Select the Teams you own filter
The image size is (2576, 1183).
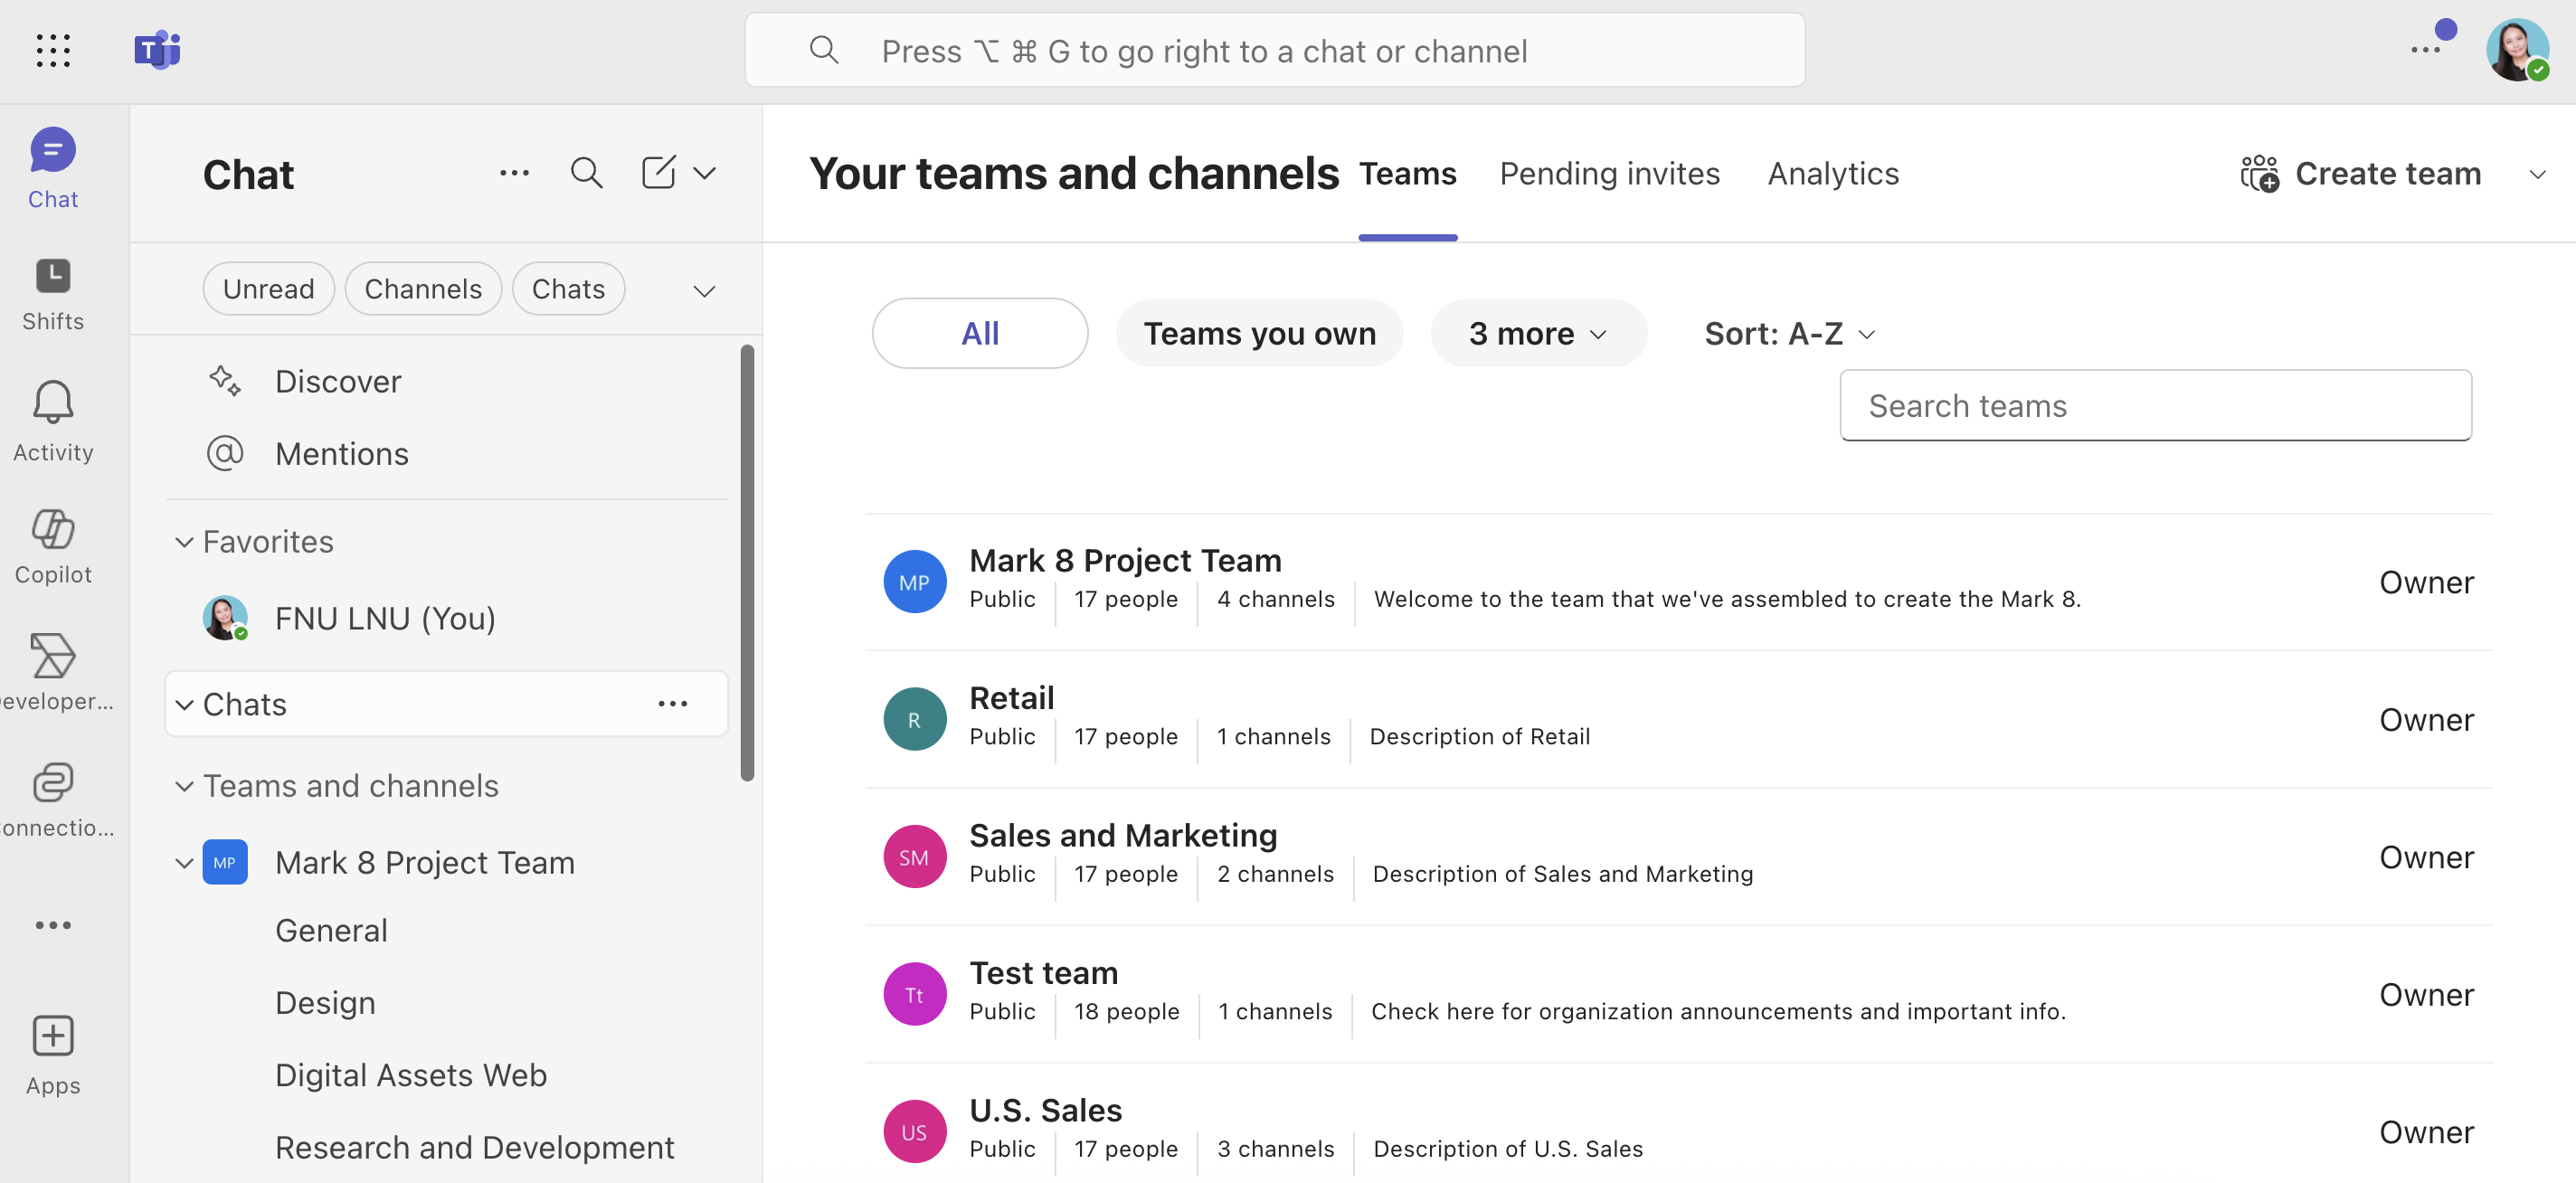[x=1259, y=333]
